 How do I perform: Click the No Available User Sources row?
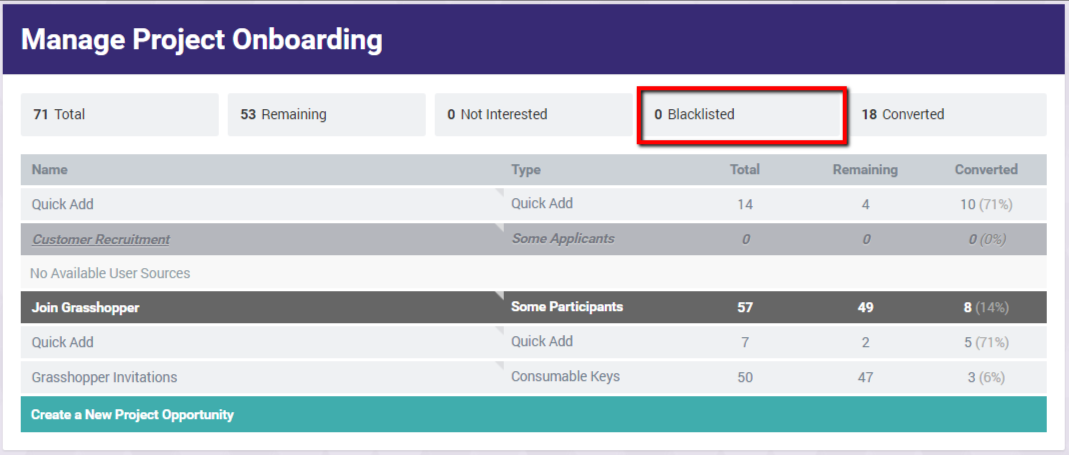(533, 274)
